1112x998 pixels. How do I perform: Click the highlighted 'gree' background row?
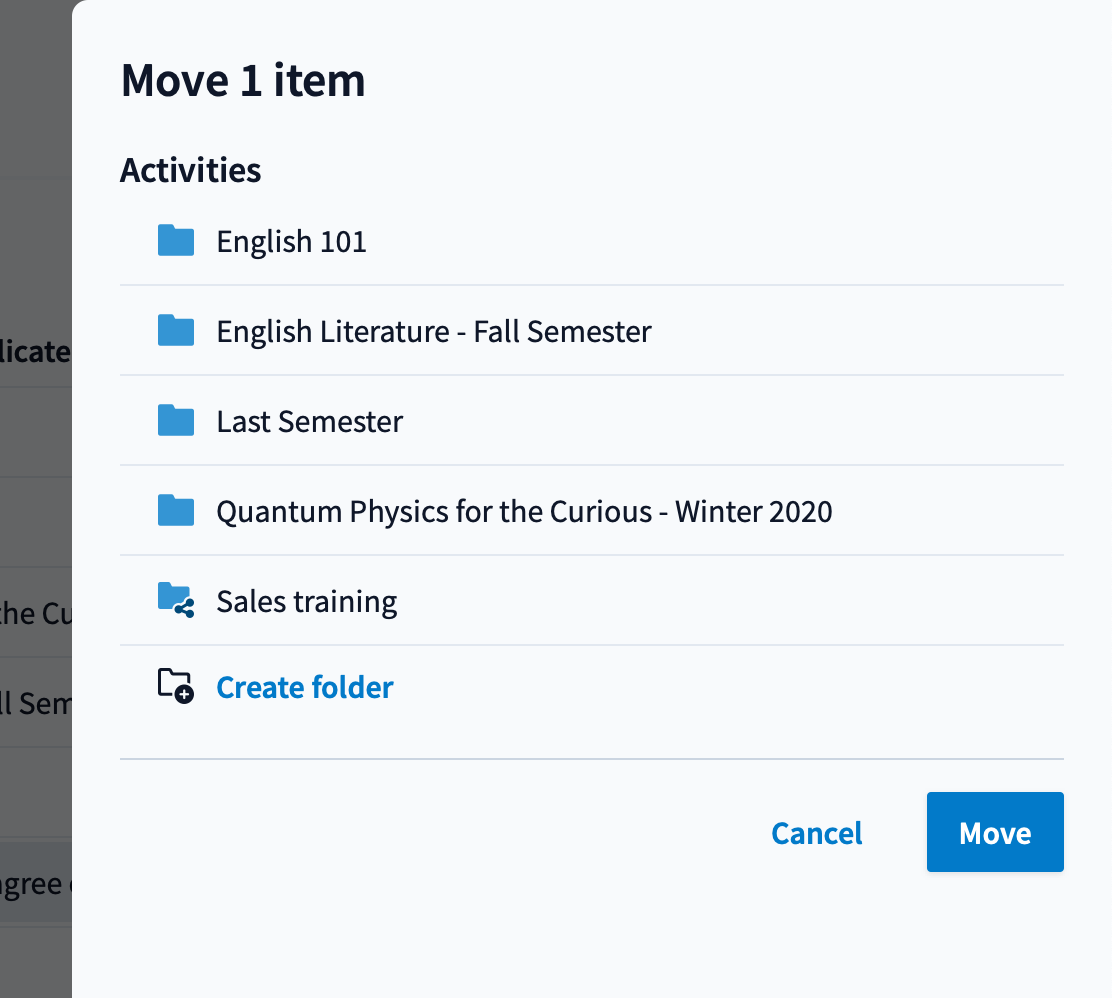[x=35, y=883]
